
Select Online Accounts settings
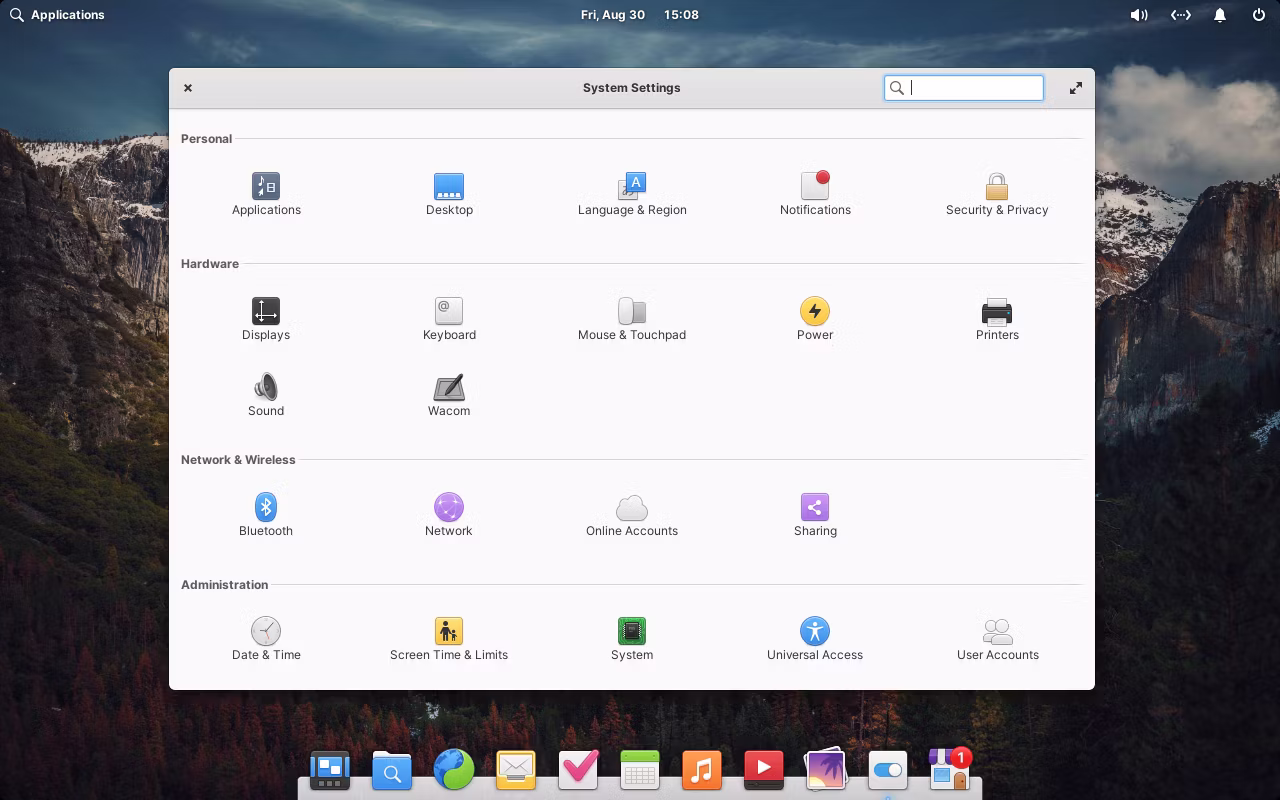(x=632, y=515)
